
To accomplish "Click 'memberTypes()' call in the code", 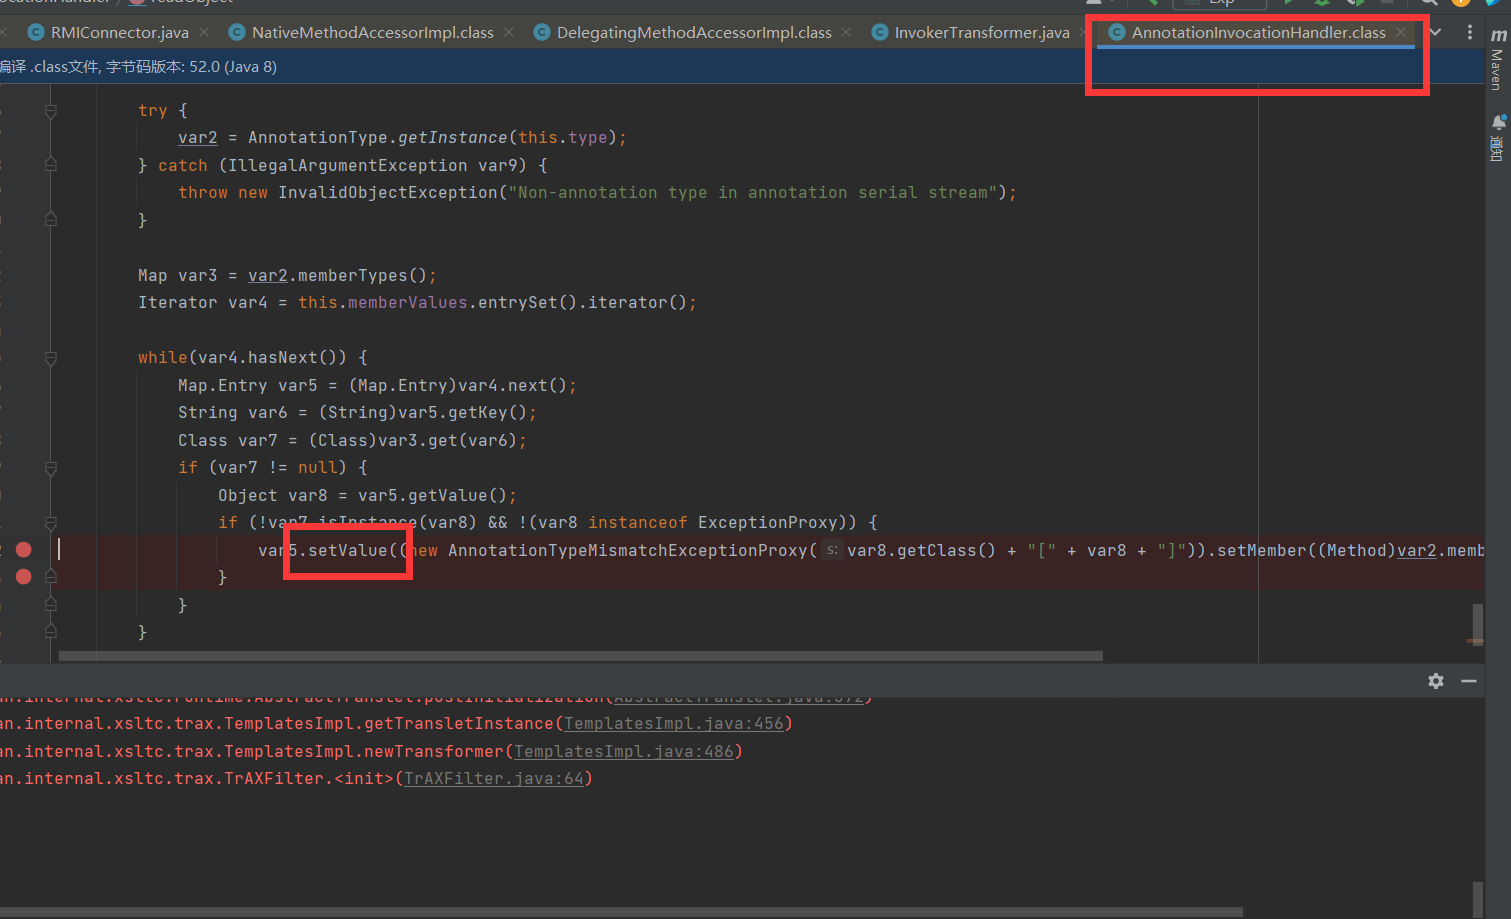I will click(x=362, y=275).
